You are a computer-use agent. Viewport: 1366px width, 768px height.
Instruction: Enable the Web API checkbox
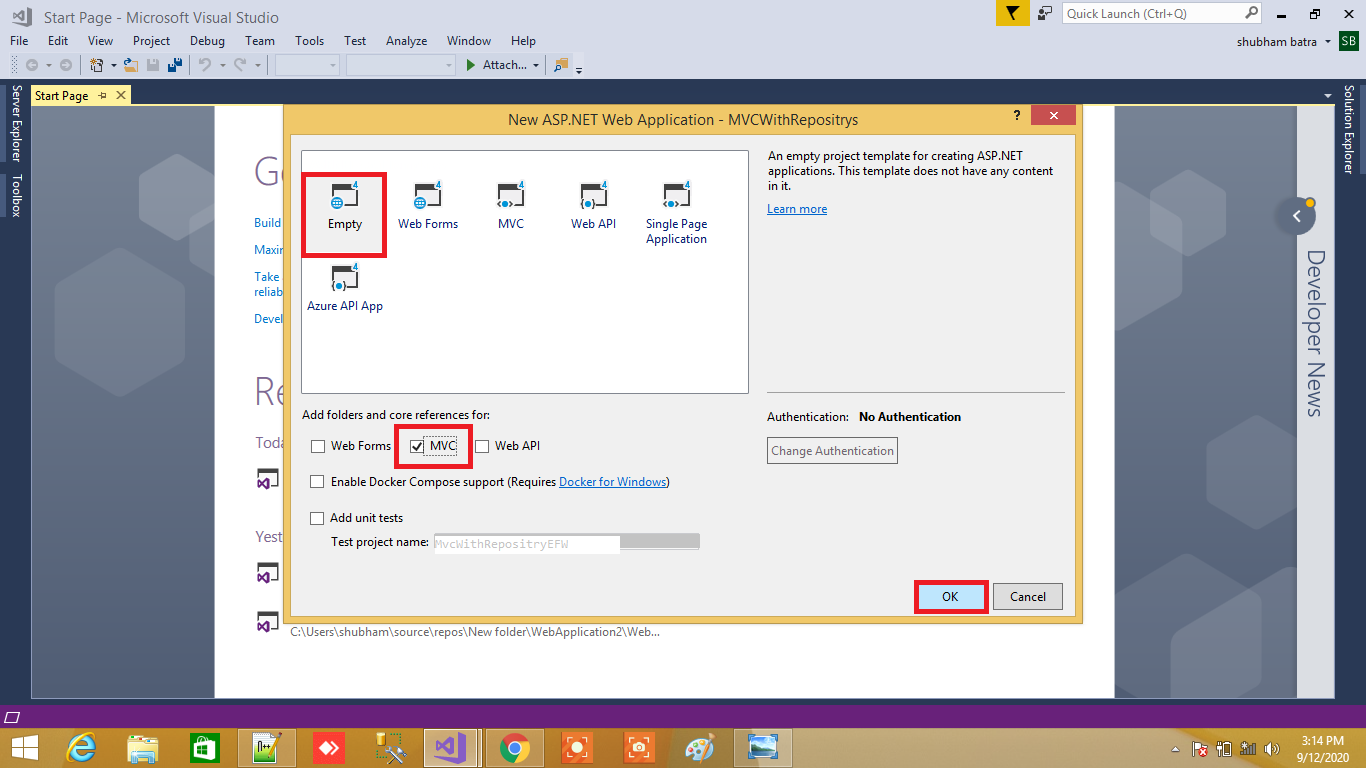[x=482, y=446]
